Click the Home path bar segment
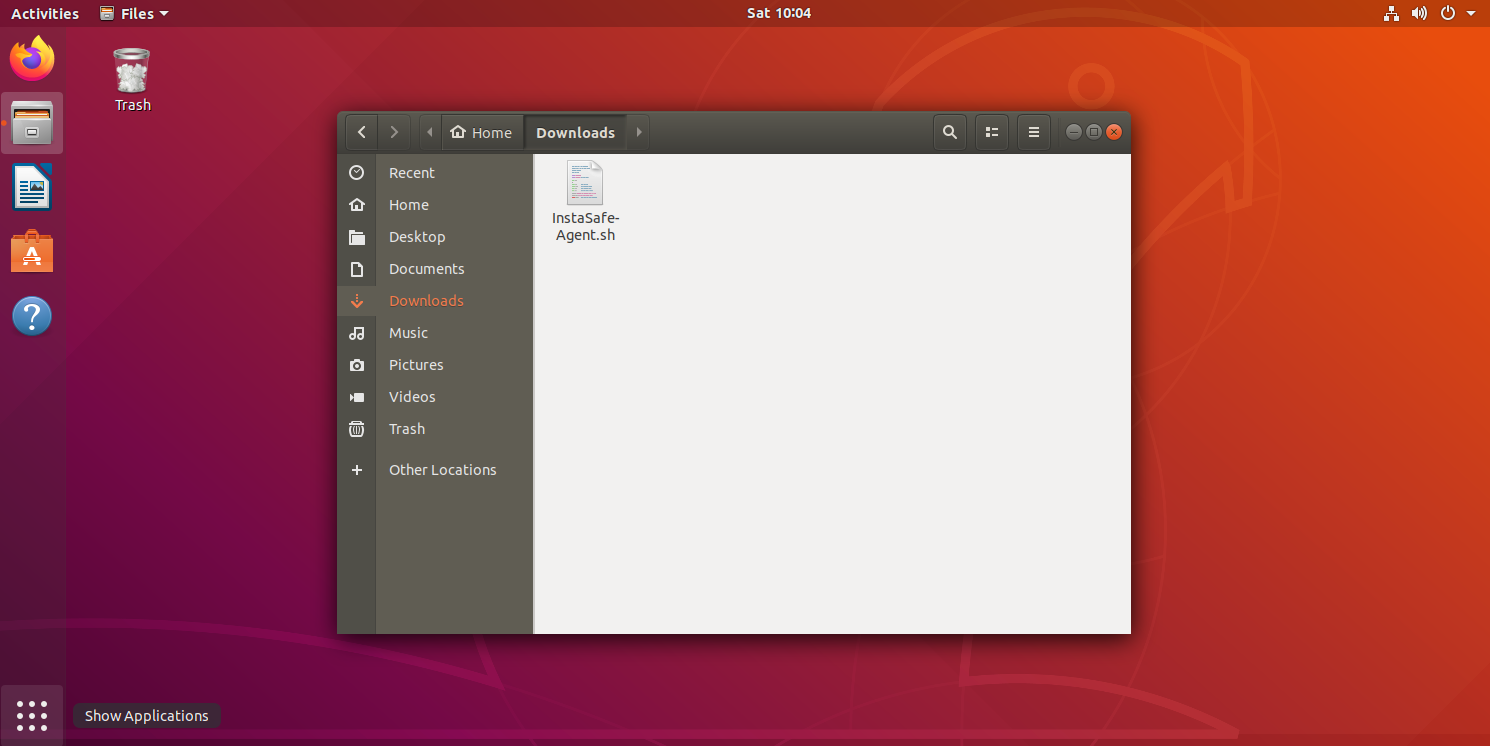The height and width of the screenshot is (746, 1490). (x=481, y=132)
